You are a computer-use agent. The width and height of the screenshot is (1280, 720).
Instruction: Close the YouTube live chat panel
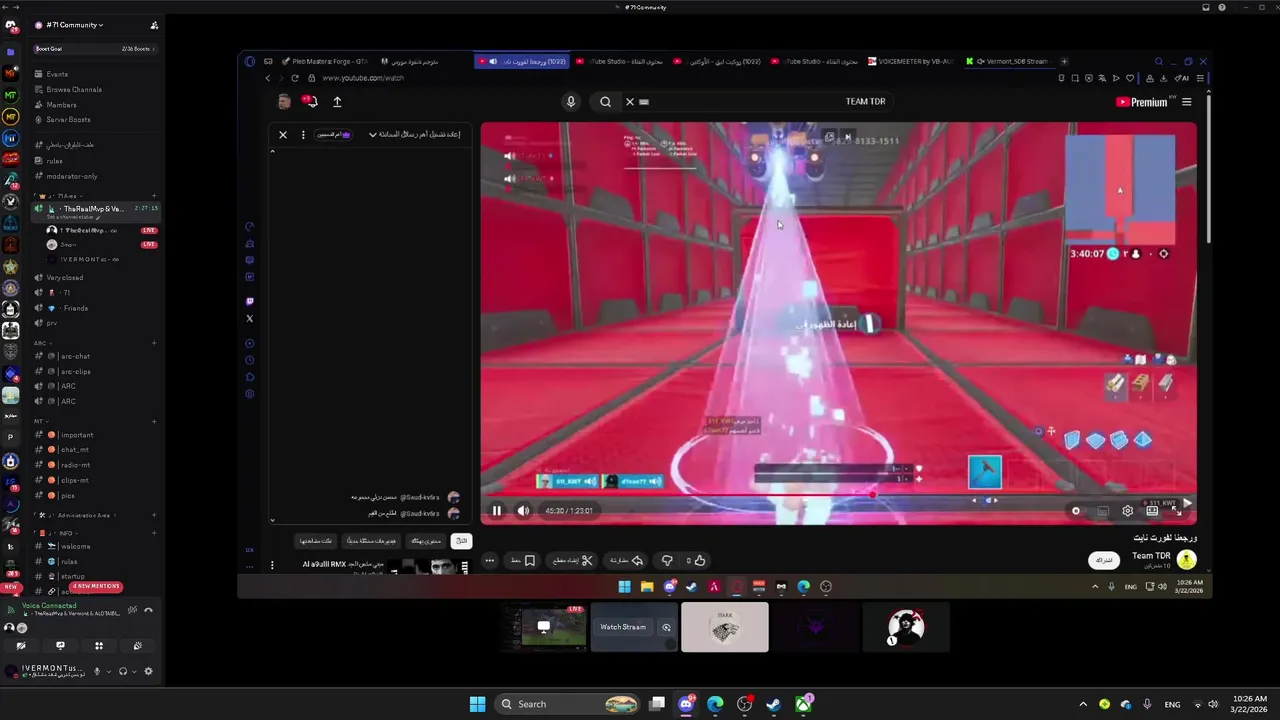[x=283, y=134]
